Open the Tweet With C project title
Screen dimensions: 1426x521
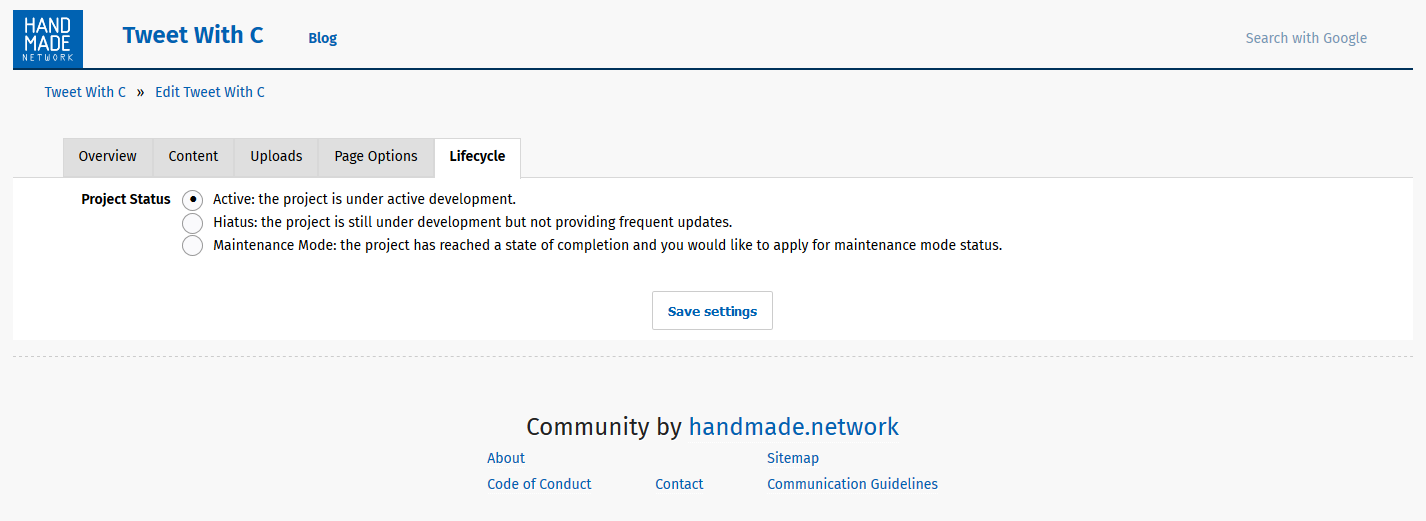[193, 35]
